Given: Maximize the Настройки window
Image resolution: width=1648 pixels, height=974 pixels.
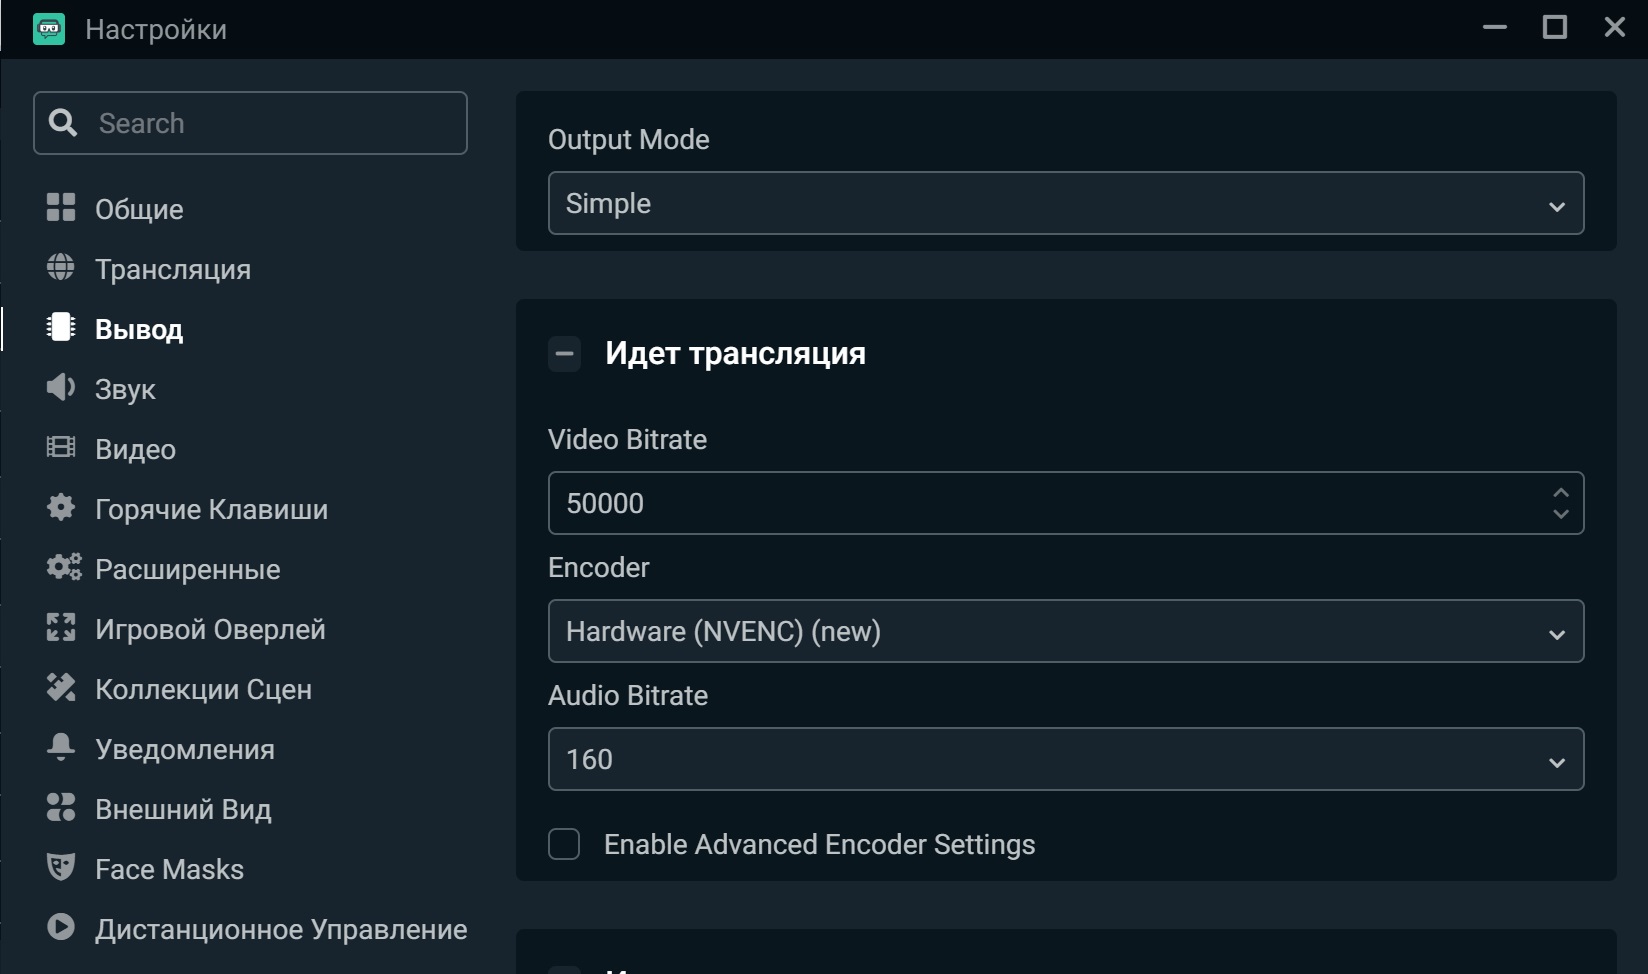Looking at the screenshot, I should 1555,27.
